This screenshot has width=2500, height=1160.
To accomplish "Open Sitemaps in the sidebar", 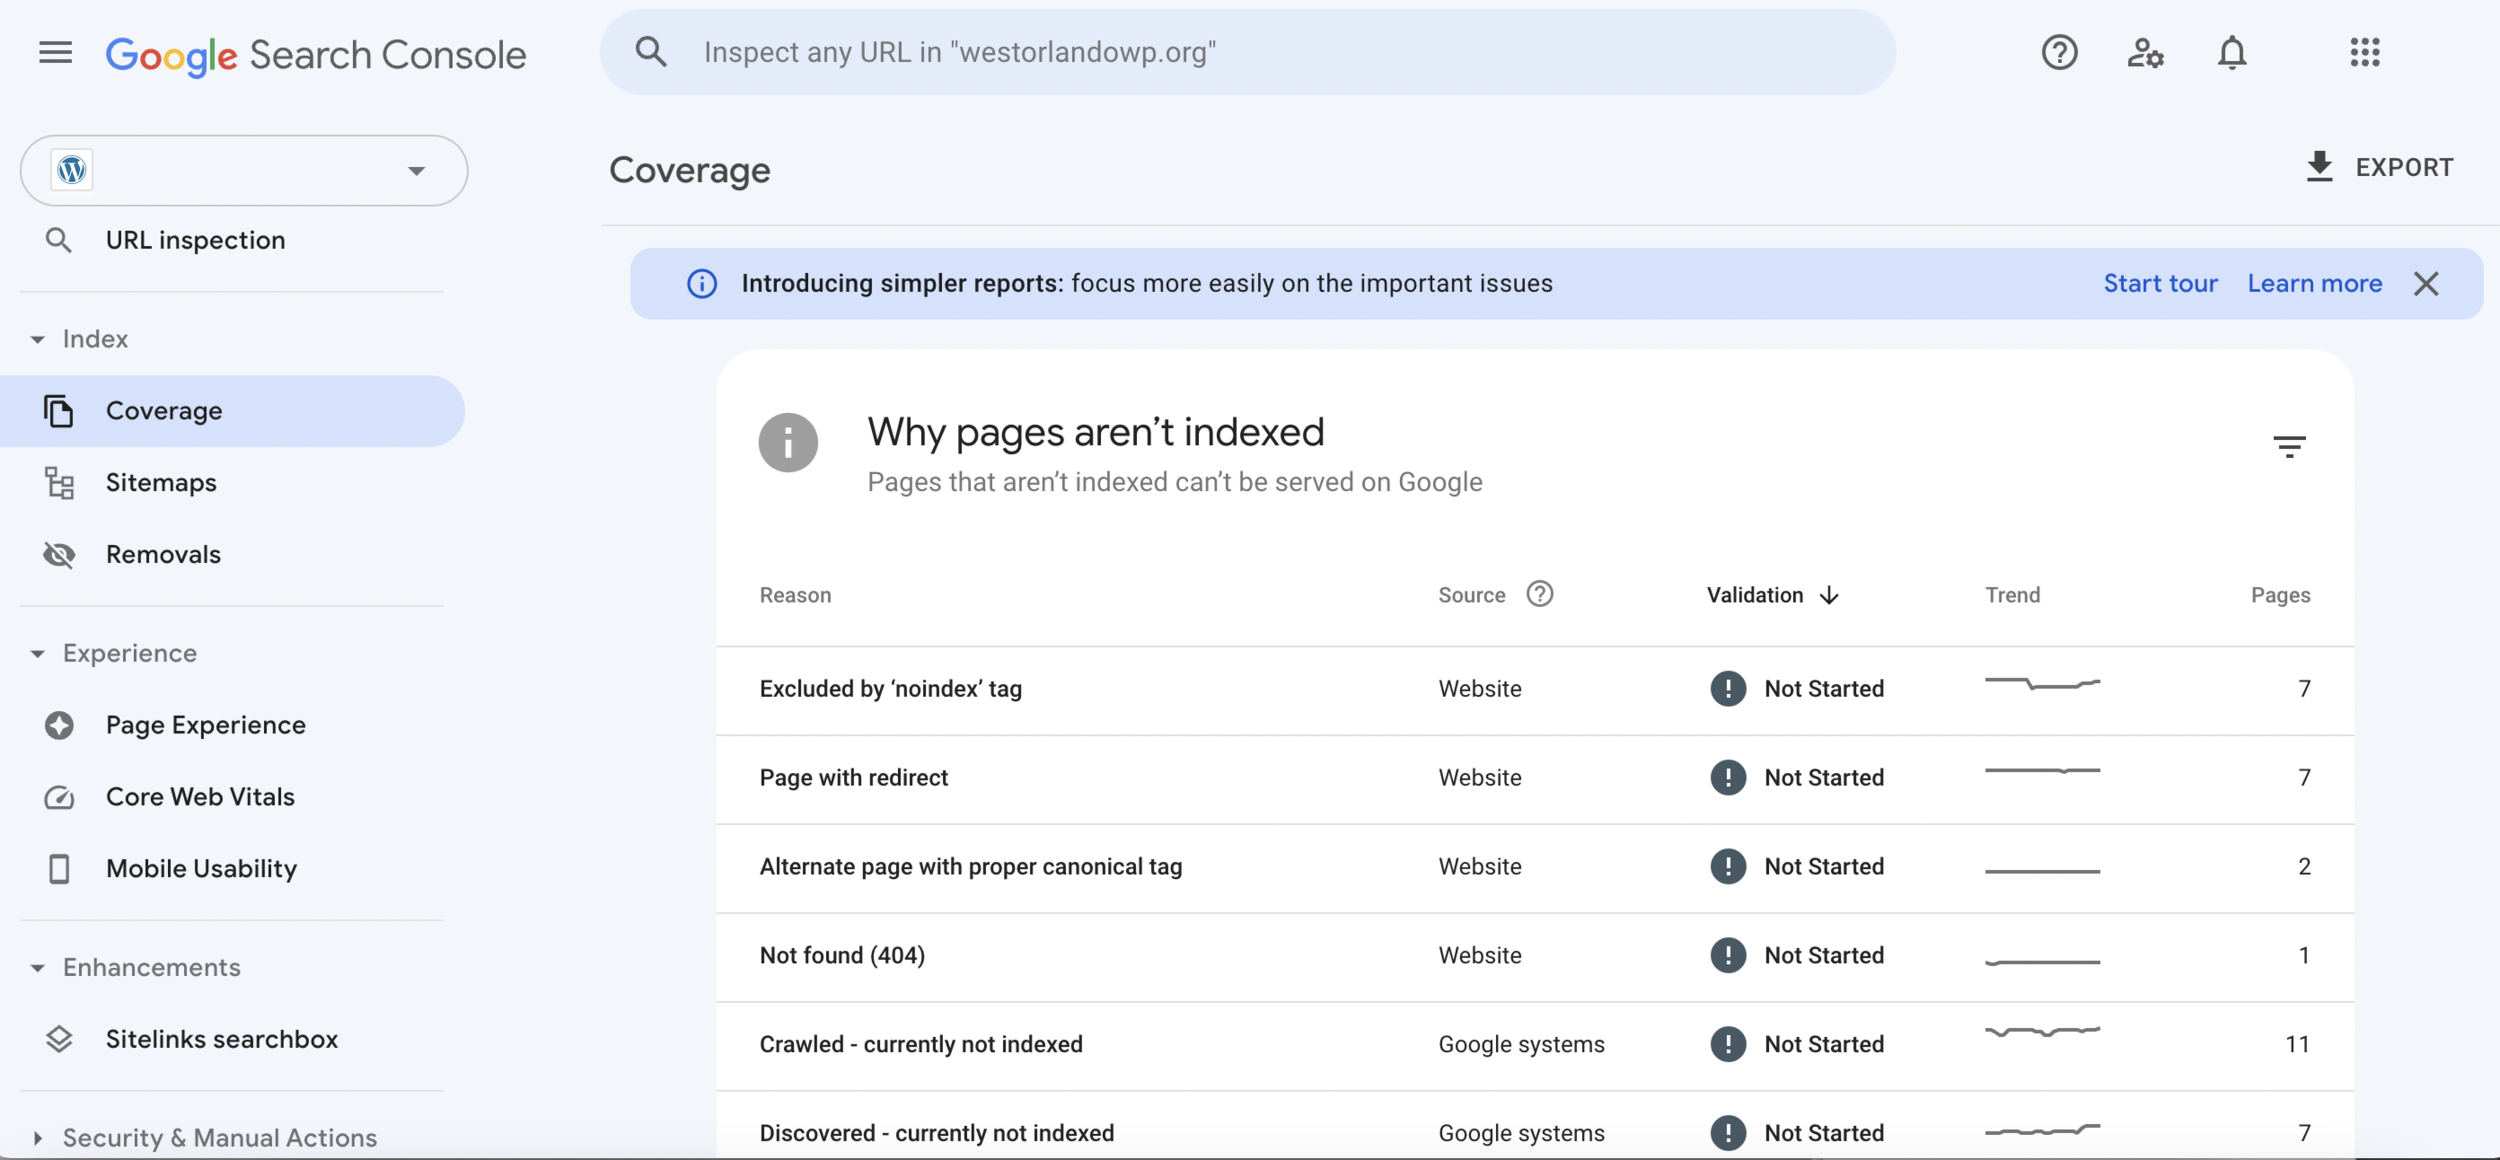I will [161, 483].
